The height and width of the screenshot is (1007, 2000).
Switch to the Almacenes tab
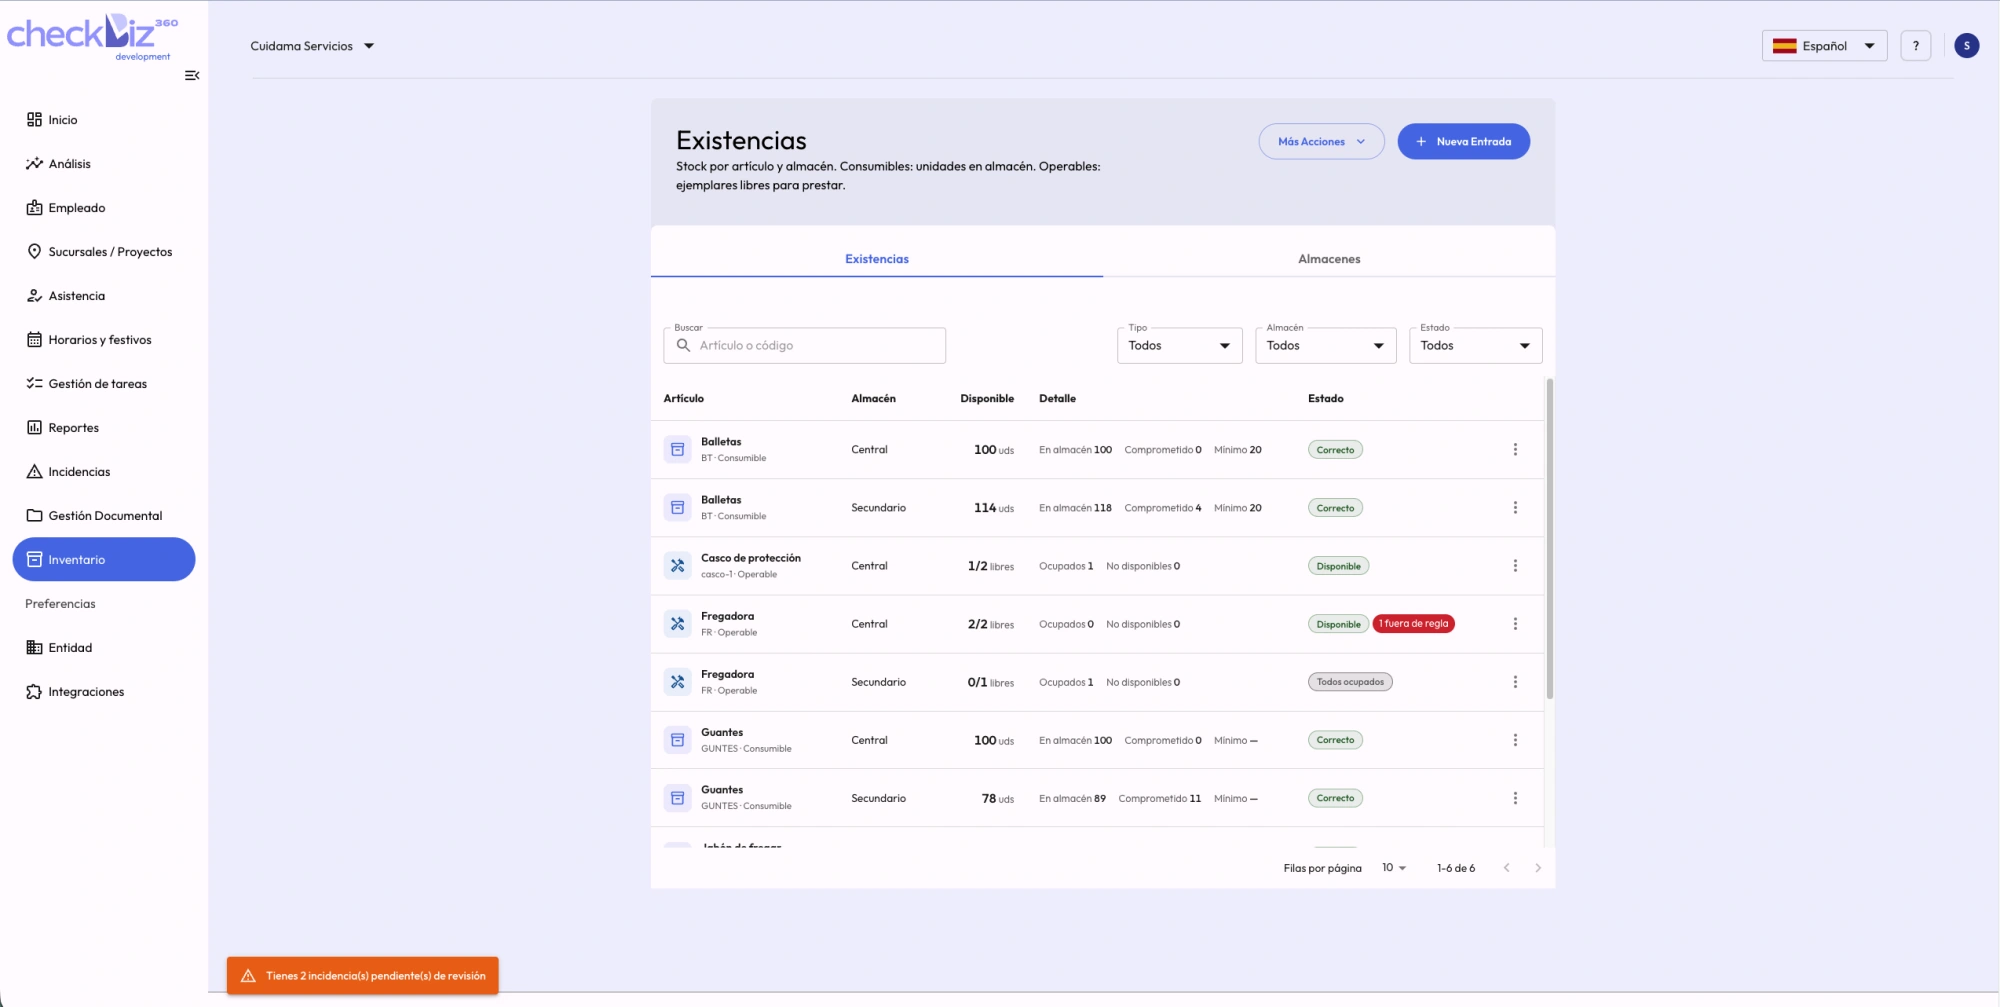click(1329, 259)
